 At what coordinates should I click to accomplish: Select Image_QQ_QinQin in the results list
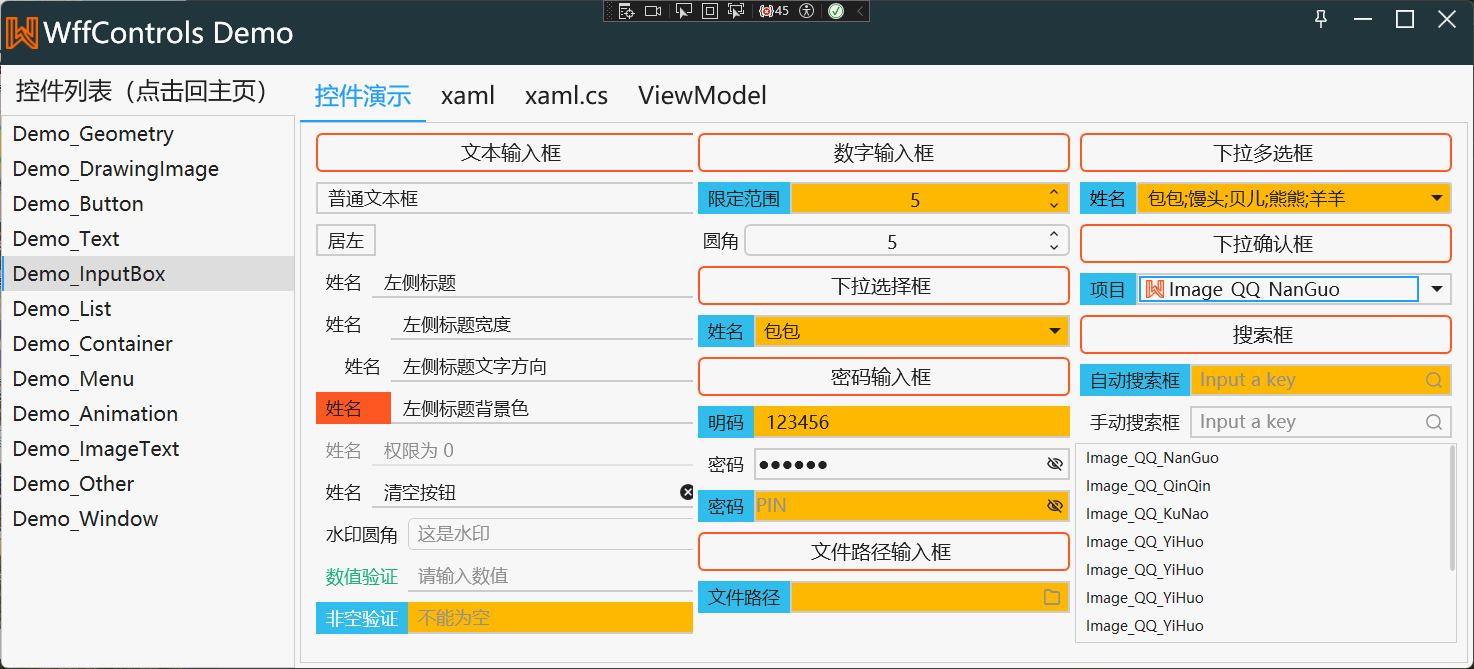1263,486
